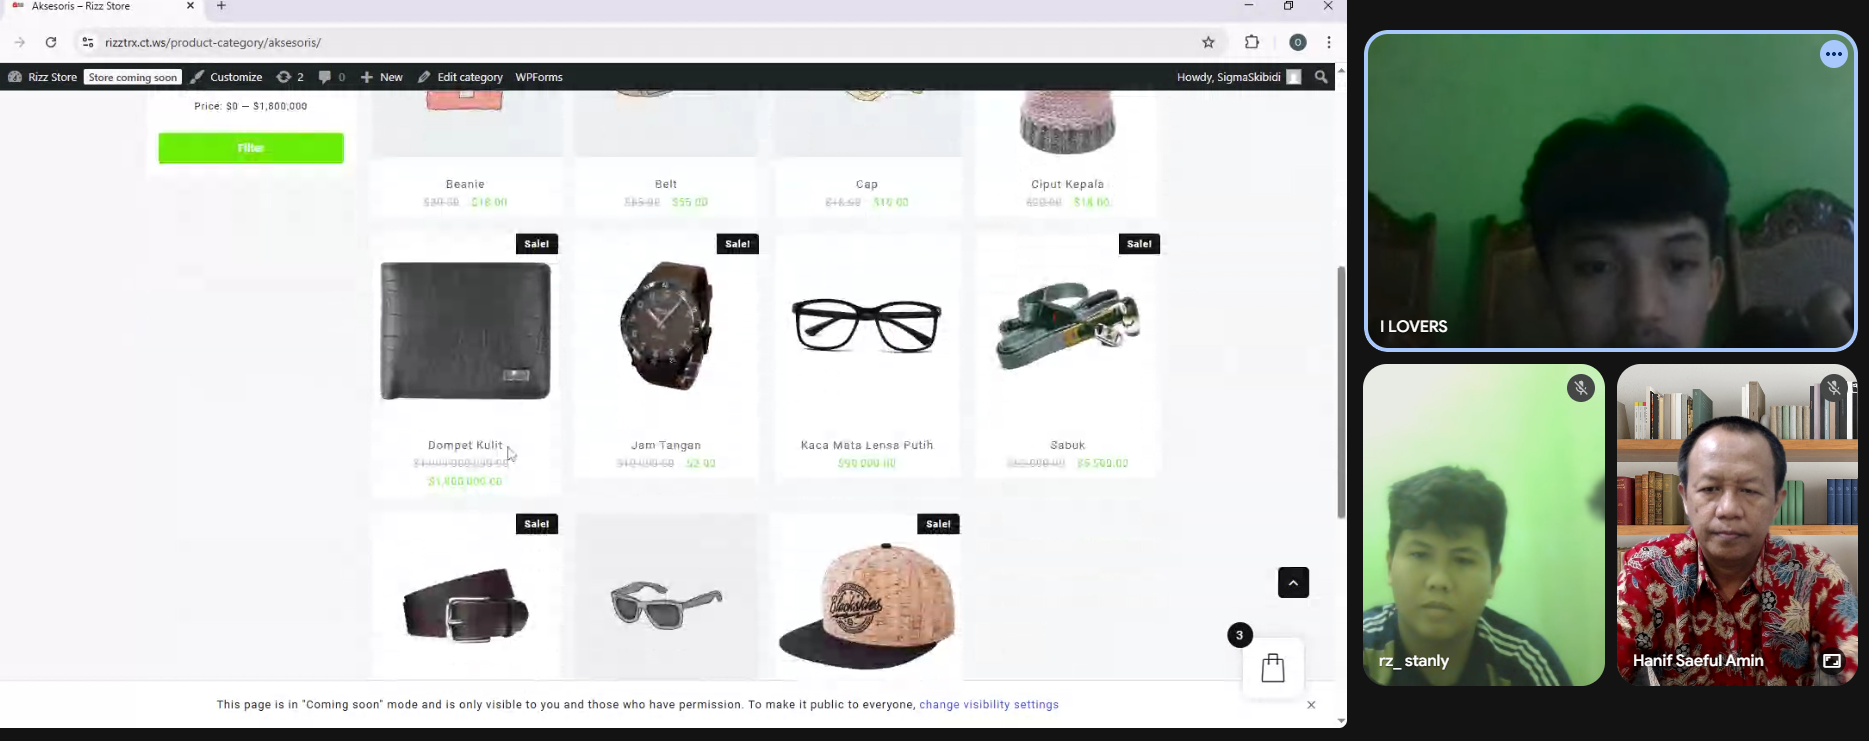Open the comments bubble in admin bar

[331, 77]
